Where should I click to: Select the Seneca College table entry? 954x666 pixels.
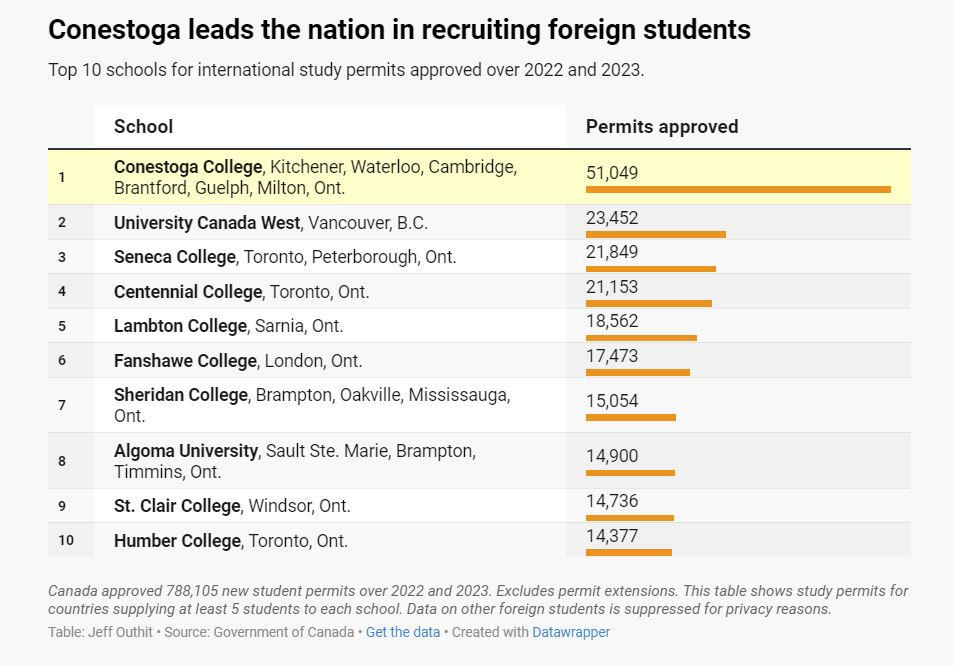pos(175,257)
